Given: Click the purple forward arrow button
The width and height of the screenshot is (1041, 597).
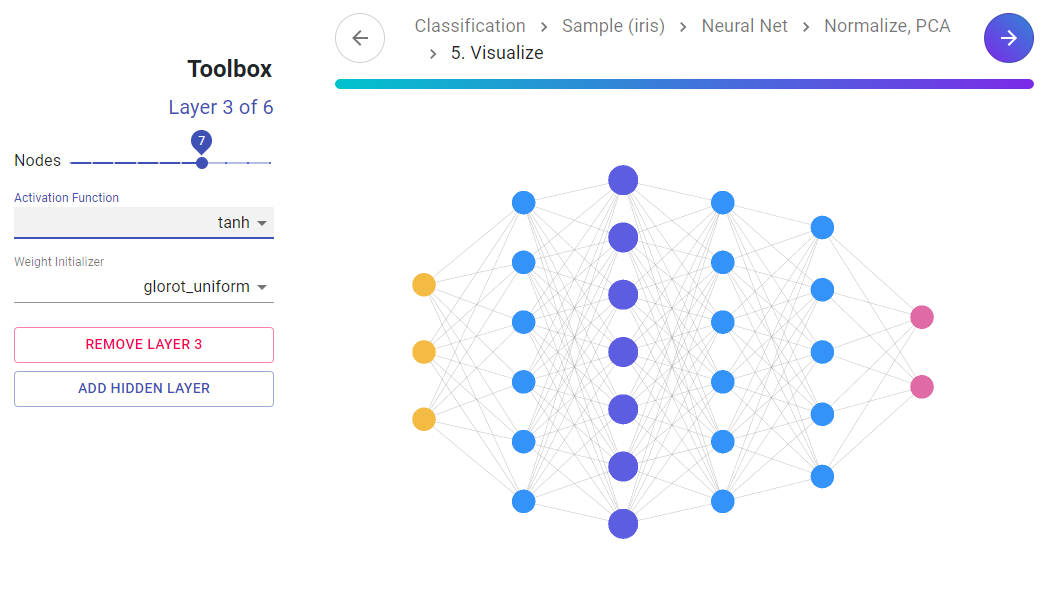Looking at the screenshot, I should (1008, 38).
